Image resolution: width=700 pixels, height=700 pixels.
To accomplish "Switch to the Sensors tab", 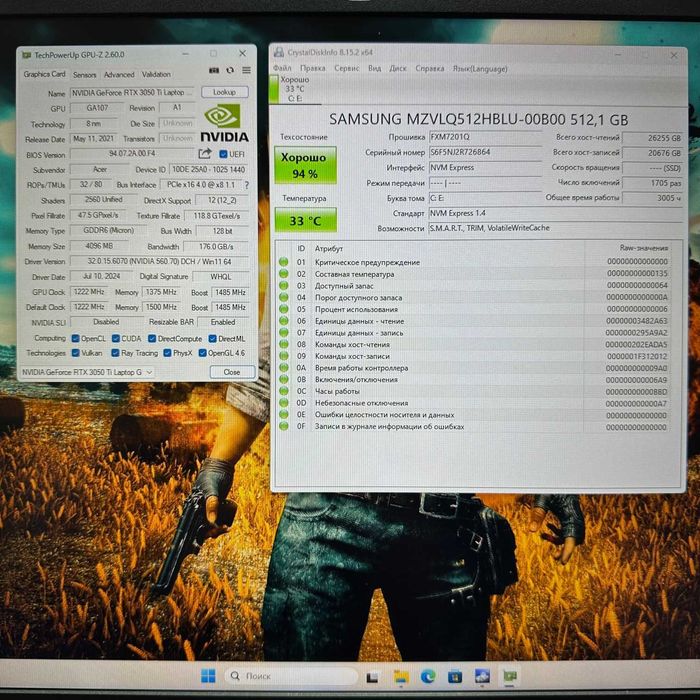I will (84, 75).
